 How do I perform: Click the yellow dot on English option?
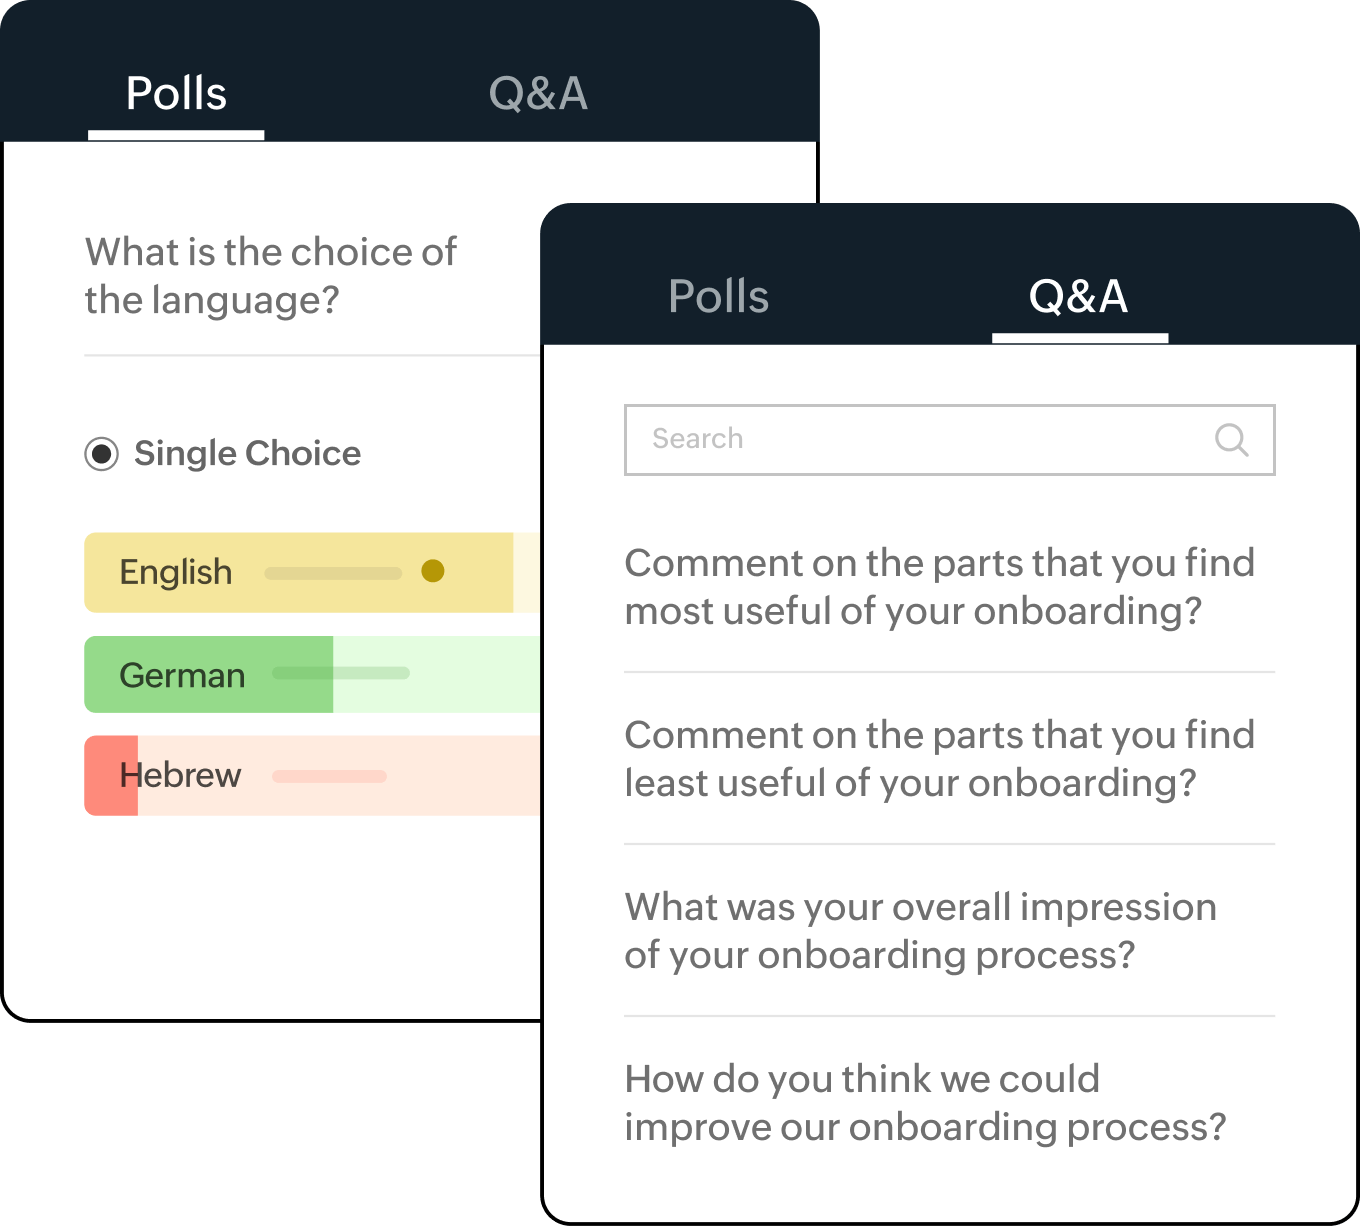433,571
